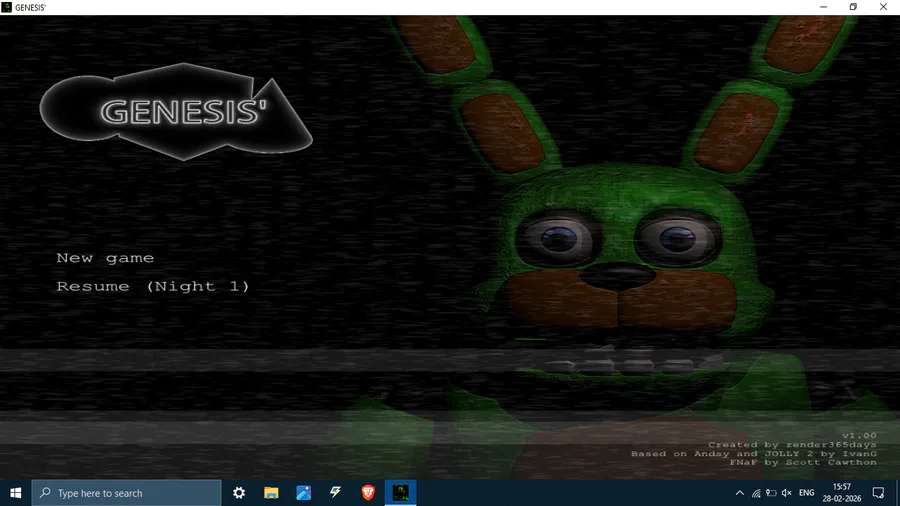This screenshot has height=506, width=900.
Task: Click the GENESIS' logo graphic
Action: 176,111
